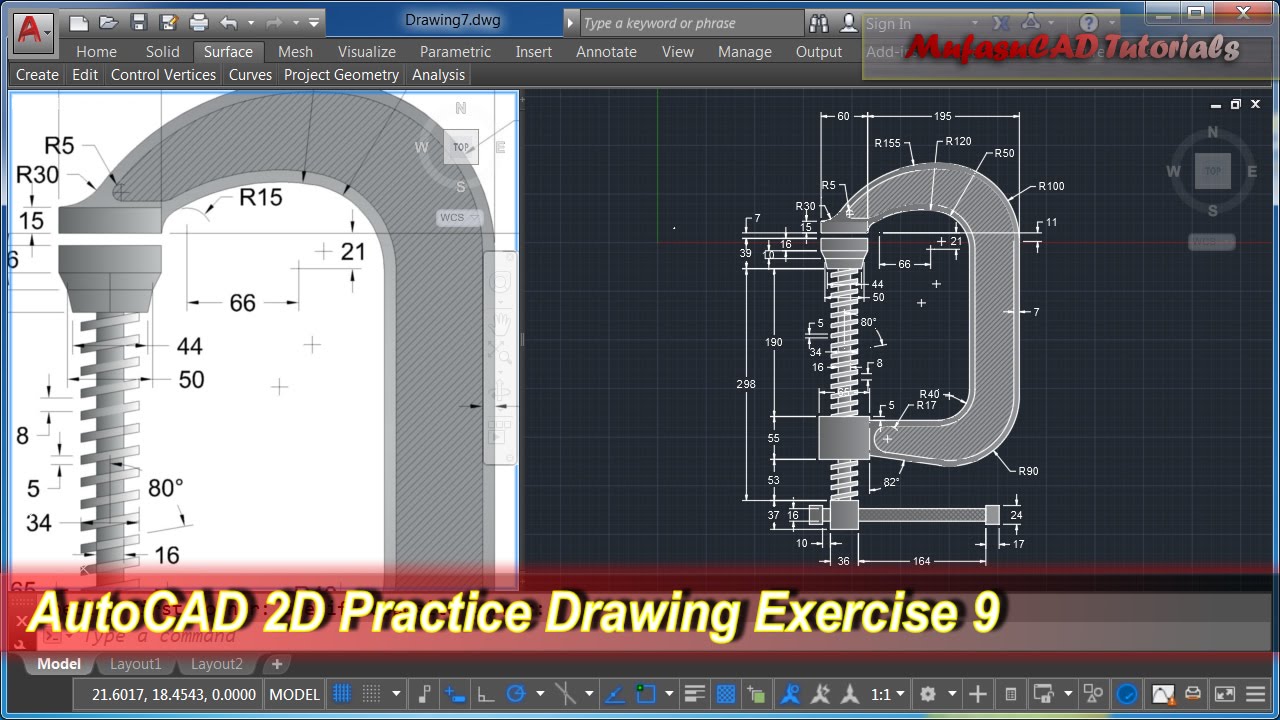
Task: Toggle dynamic input in status bar
Action: (x=455, y=694)
